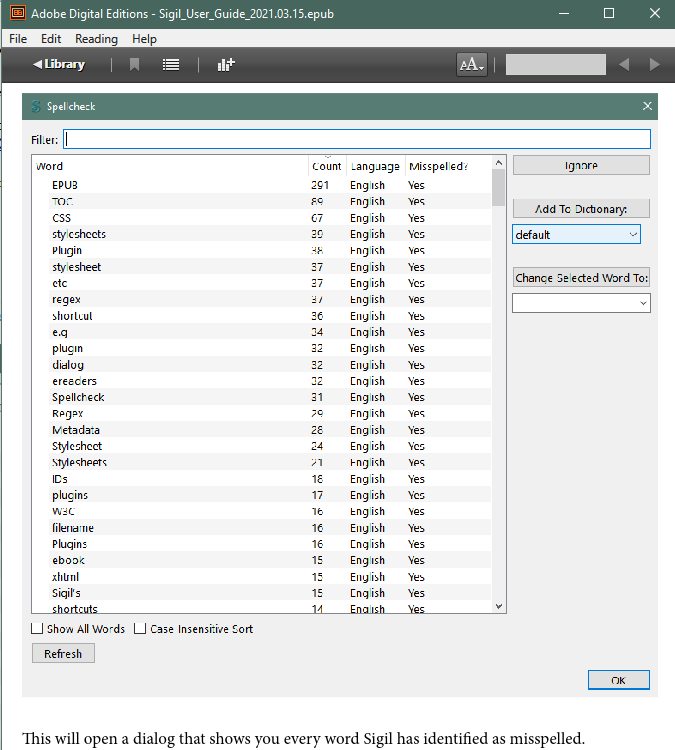Select the lowercase word plugin

pyautogui.click(x=67, y=348)
